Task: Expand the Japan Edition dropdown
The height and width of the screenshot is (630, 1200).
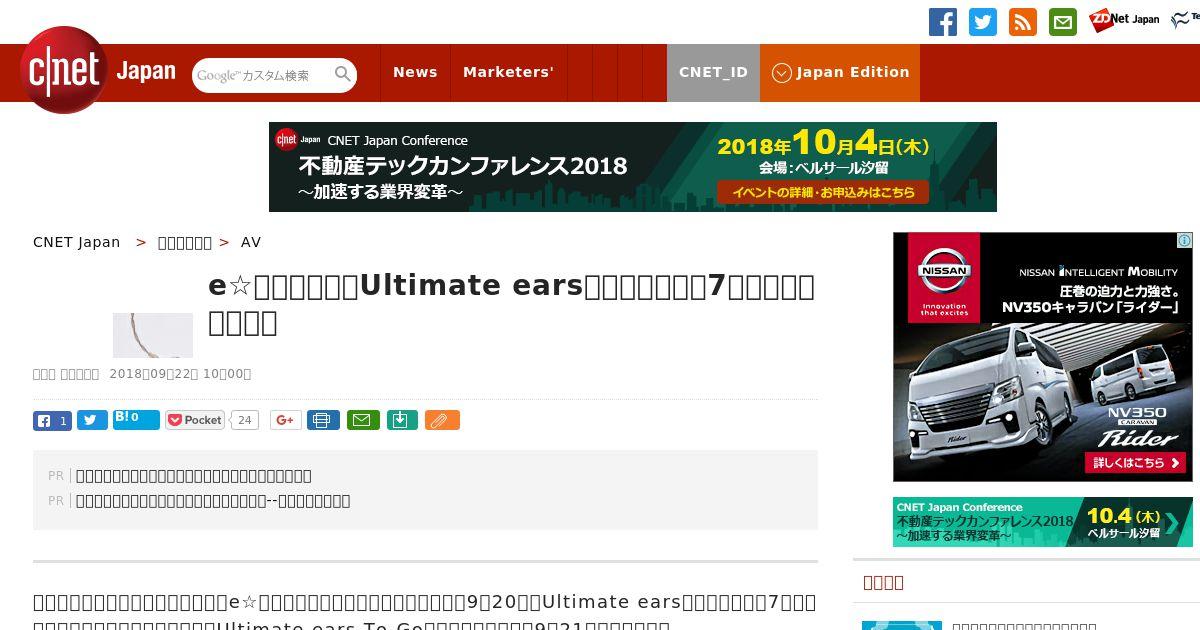Action: pyautogui.click(x=840, y=72)
